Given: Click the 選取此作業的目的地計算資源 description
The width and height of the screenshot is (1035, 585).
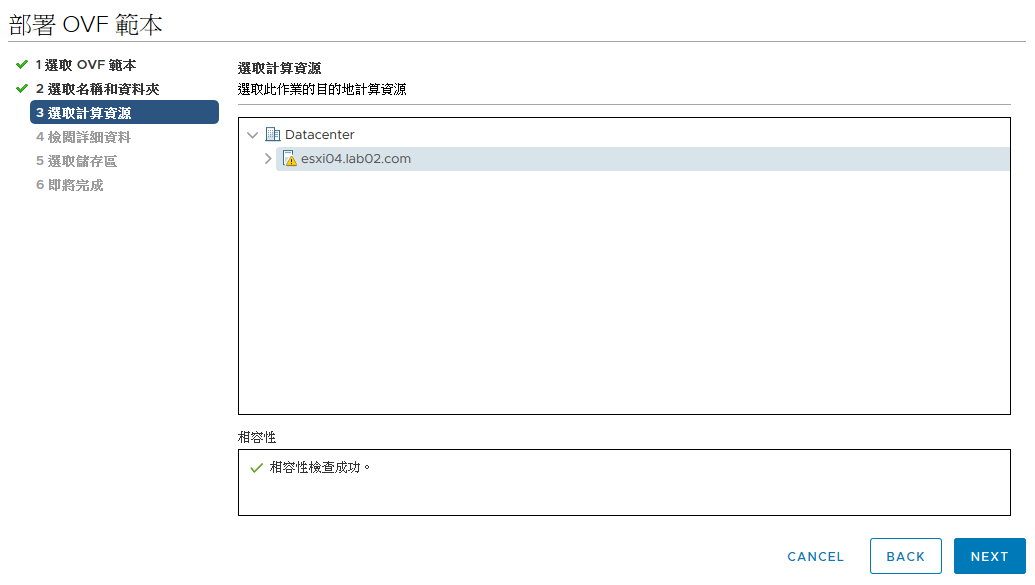Looking at the screenshot, I should 322,89.
